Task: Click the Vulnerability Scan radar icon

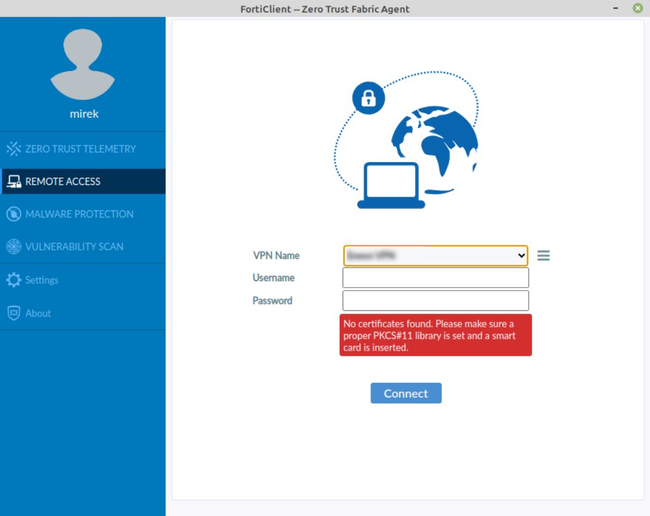Action: (14, 247)
